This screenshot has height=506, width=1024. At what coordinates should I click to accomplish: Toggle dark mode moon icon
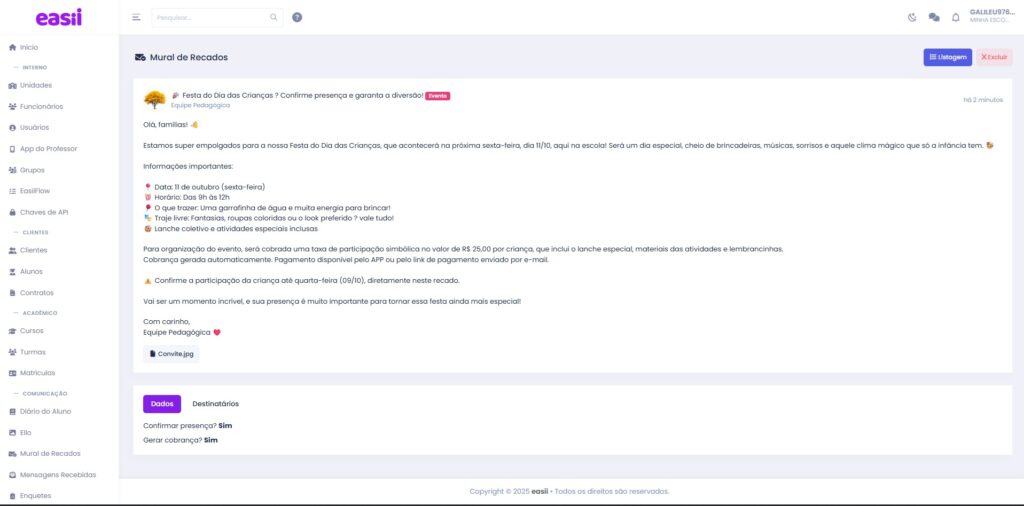point(912,17)
